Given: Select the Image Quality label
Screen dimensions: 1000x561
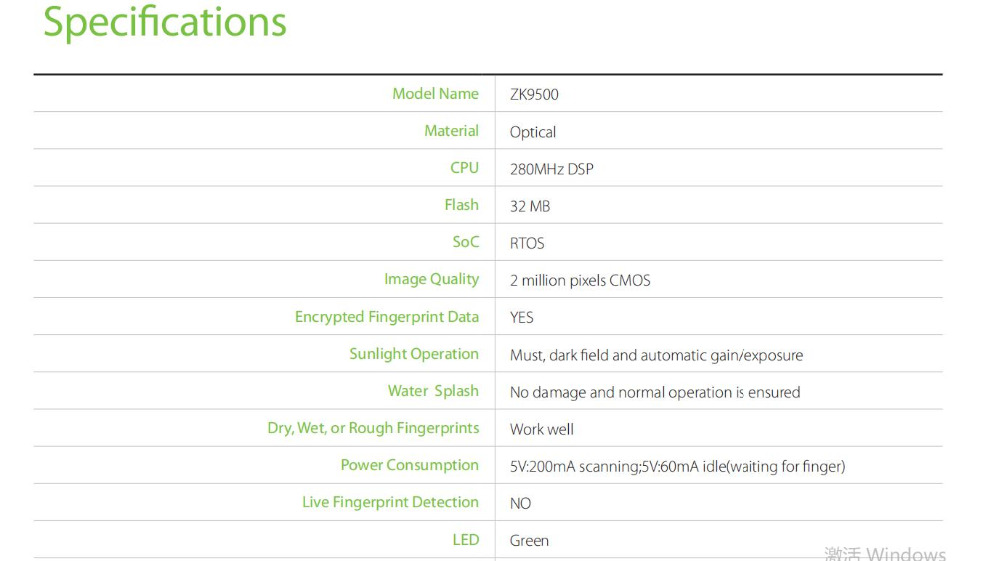Looking at the screenshot, I should (x=431, y=279).
